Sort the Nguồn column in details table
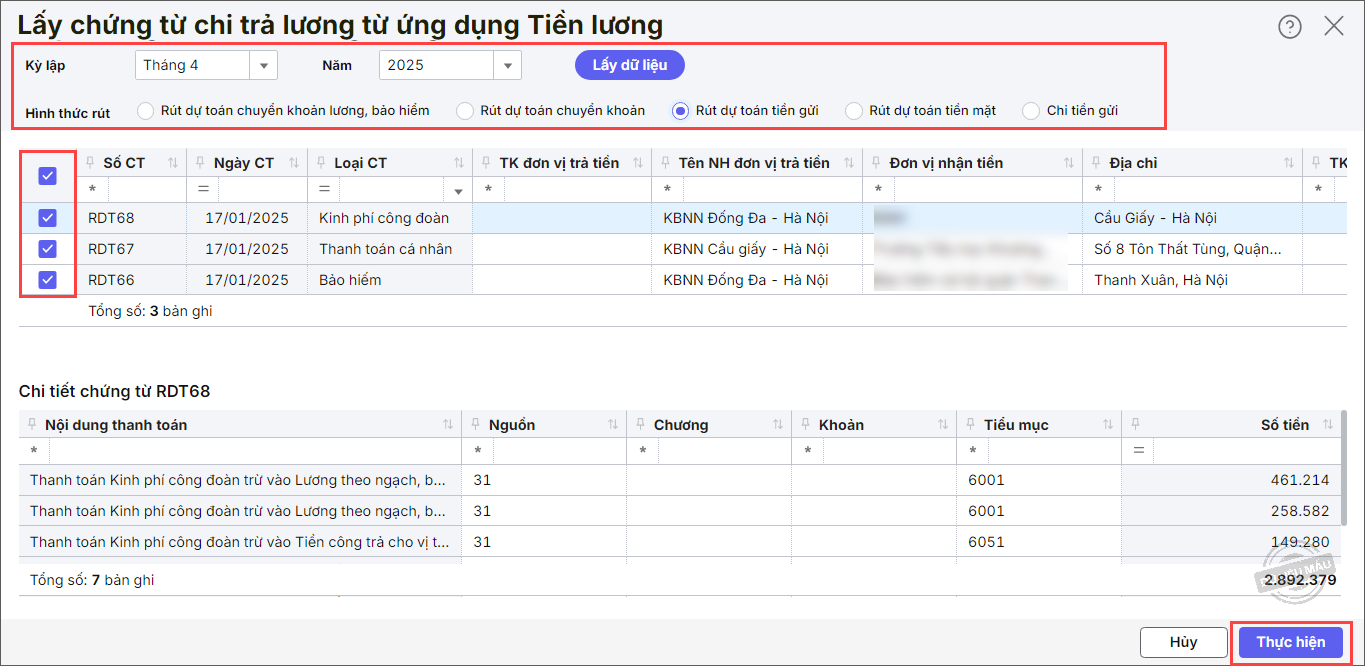Screen dimensions: 1365x666 [x=612, y=425]
